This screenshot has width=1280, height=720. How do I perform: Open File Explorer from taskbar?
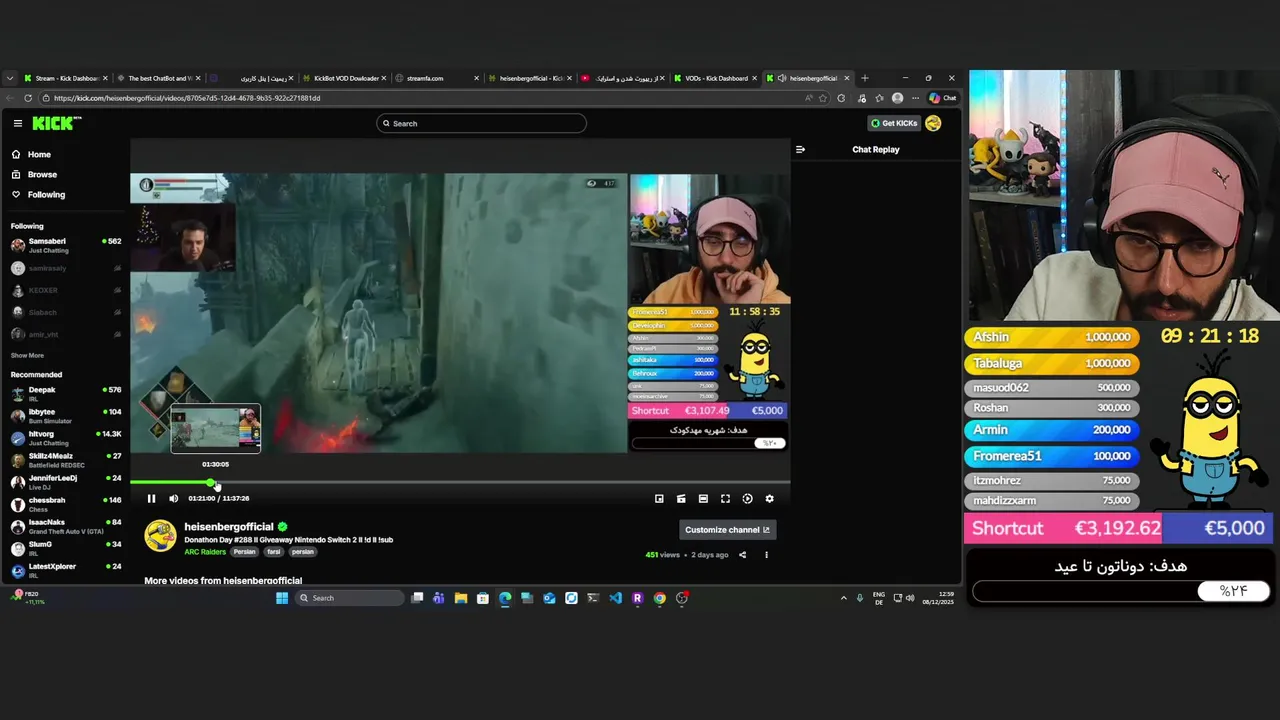click(x=461, y=598)
